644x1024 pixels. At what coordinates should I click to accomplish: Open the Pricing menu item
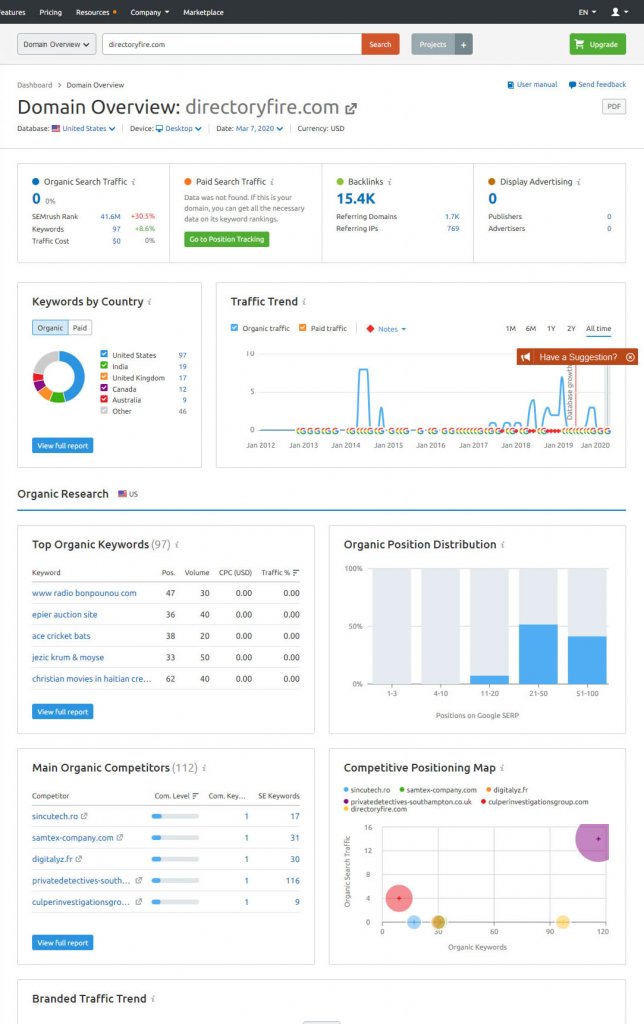[x=50, y=12]
